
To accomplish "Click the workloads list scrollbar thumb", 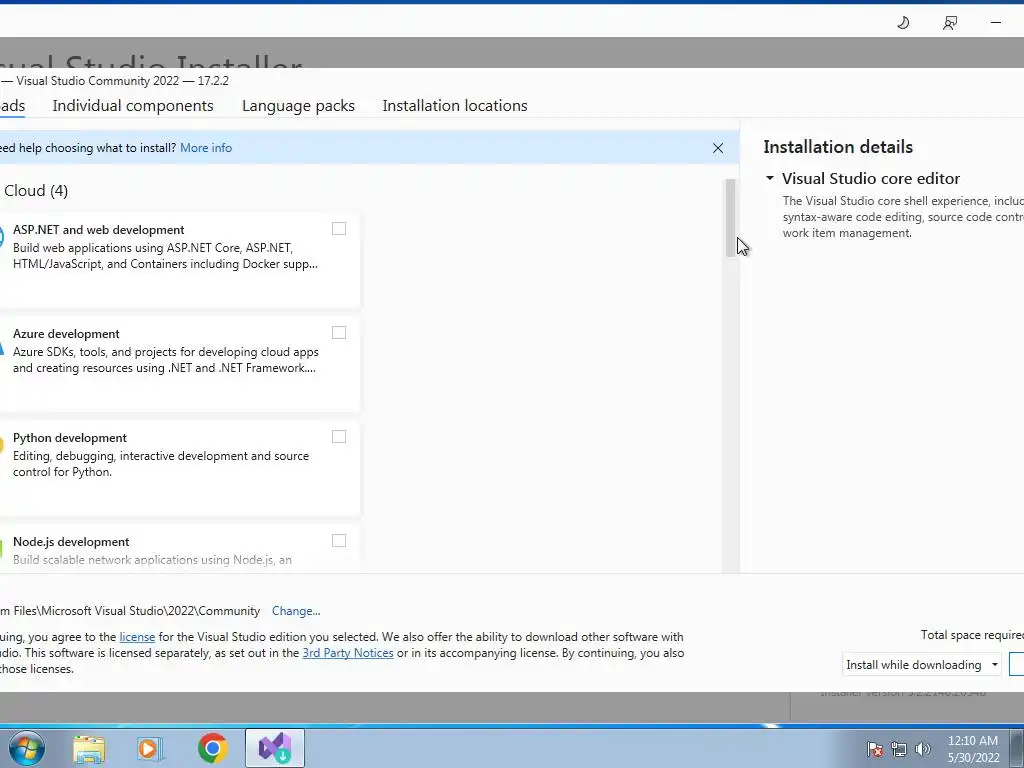I will [x=730, y=217].
